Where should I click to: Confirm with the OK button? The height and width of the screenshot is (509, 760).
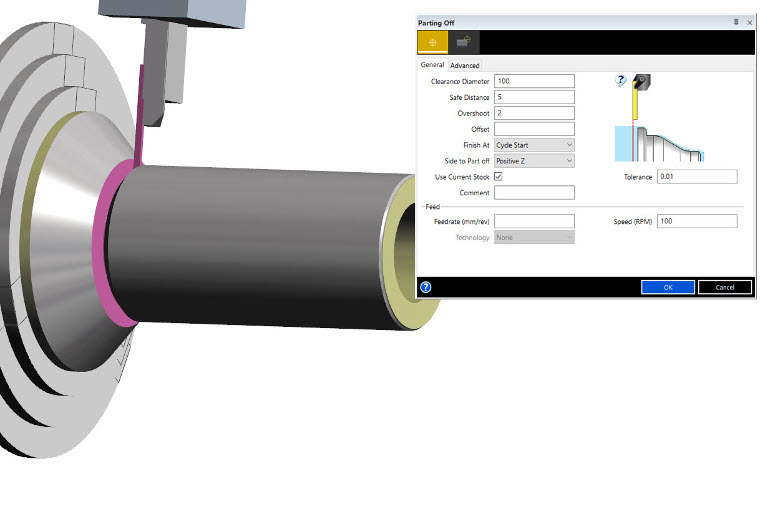(x=668, y=287)
